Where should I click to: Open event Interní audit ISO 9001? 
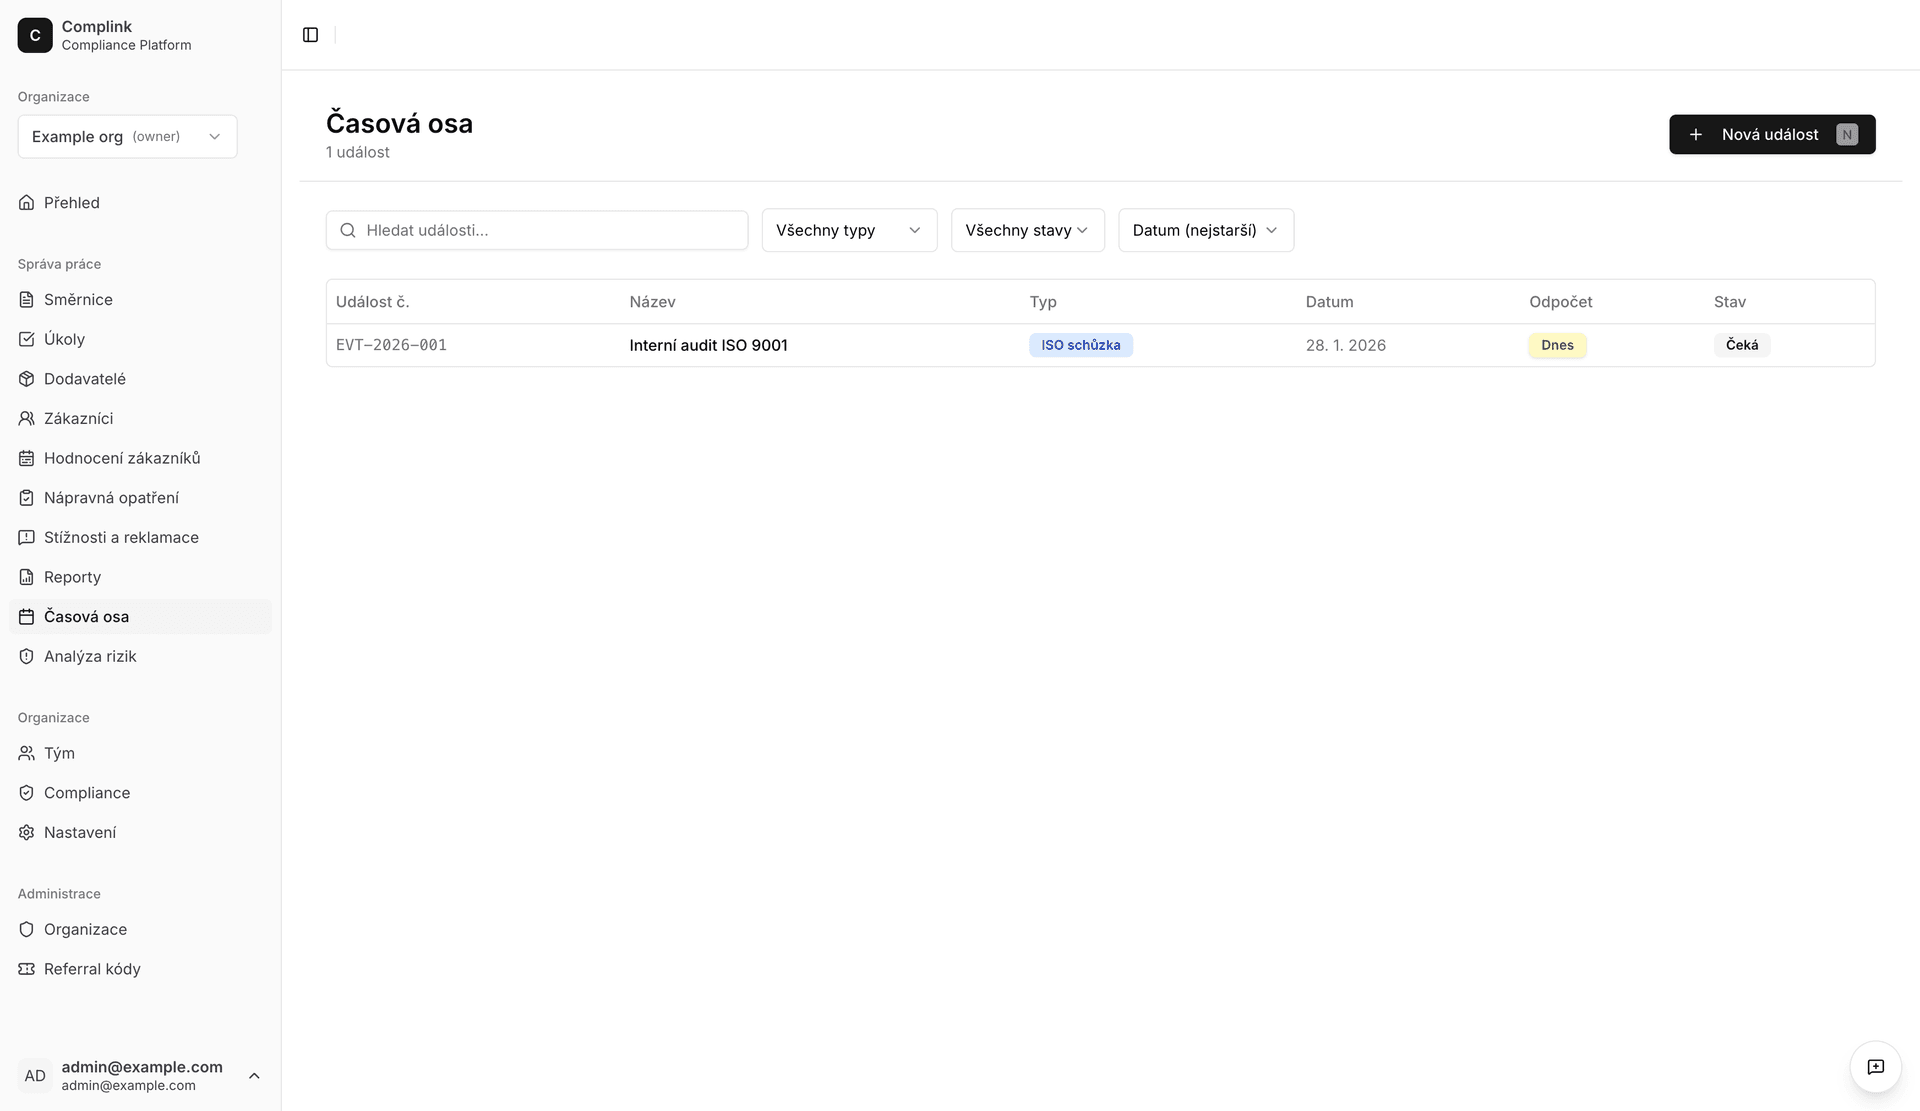(x=708, y=345)
